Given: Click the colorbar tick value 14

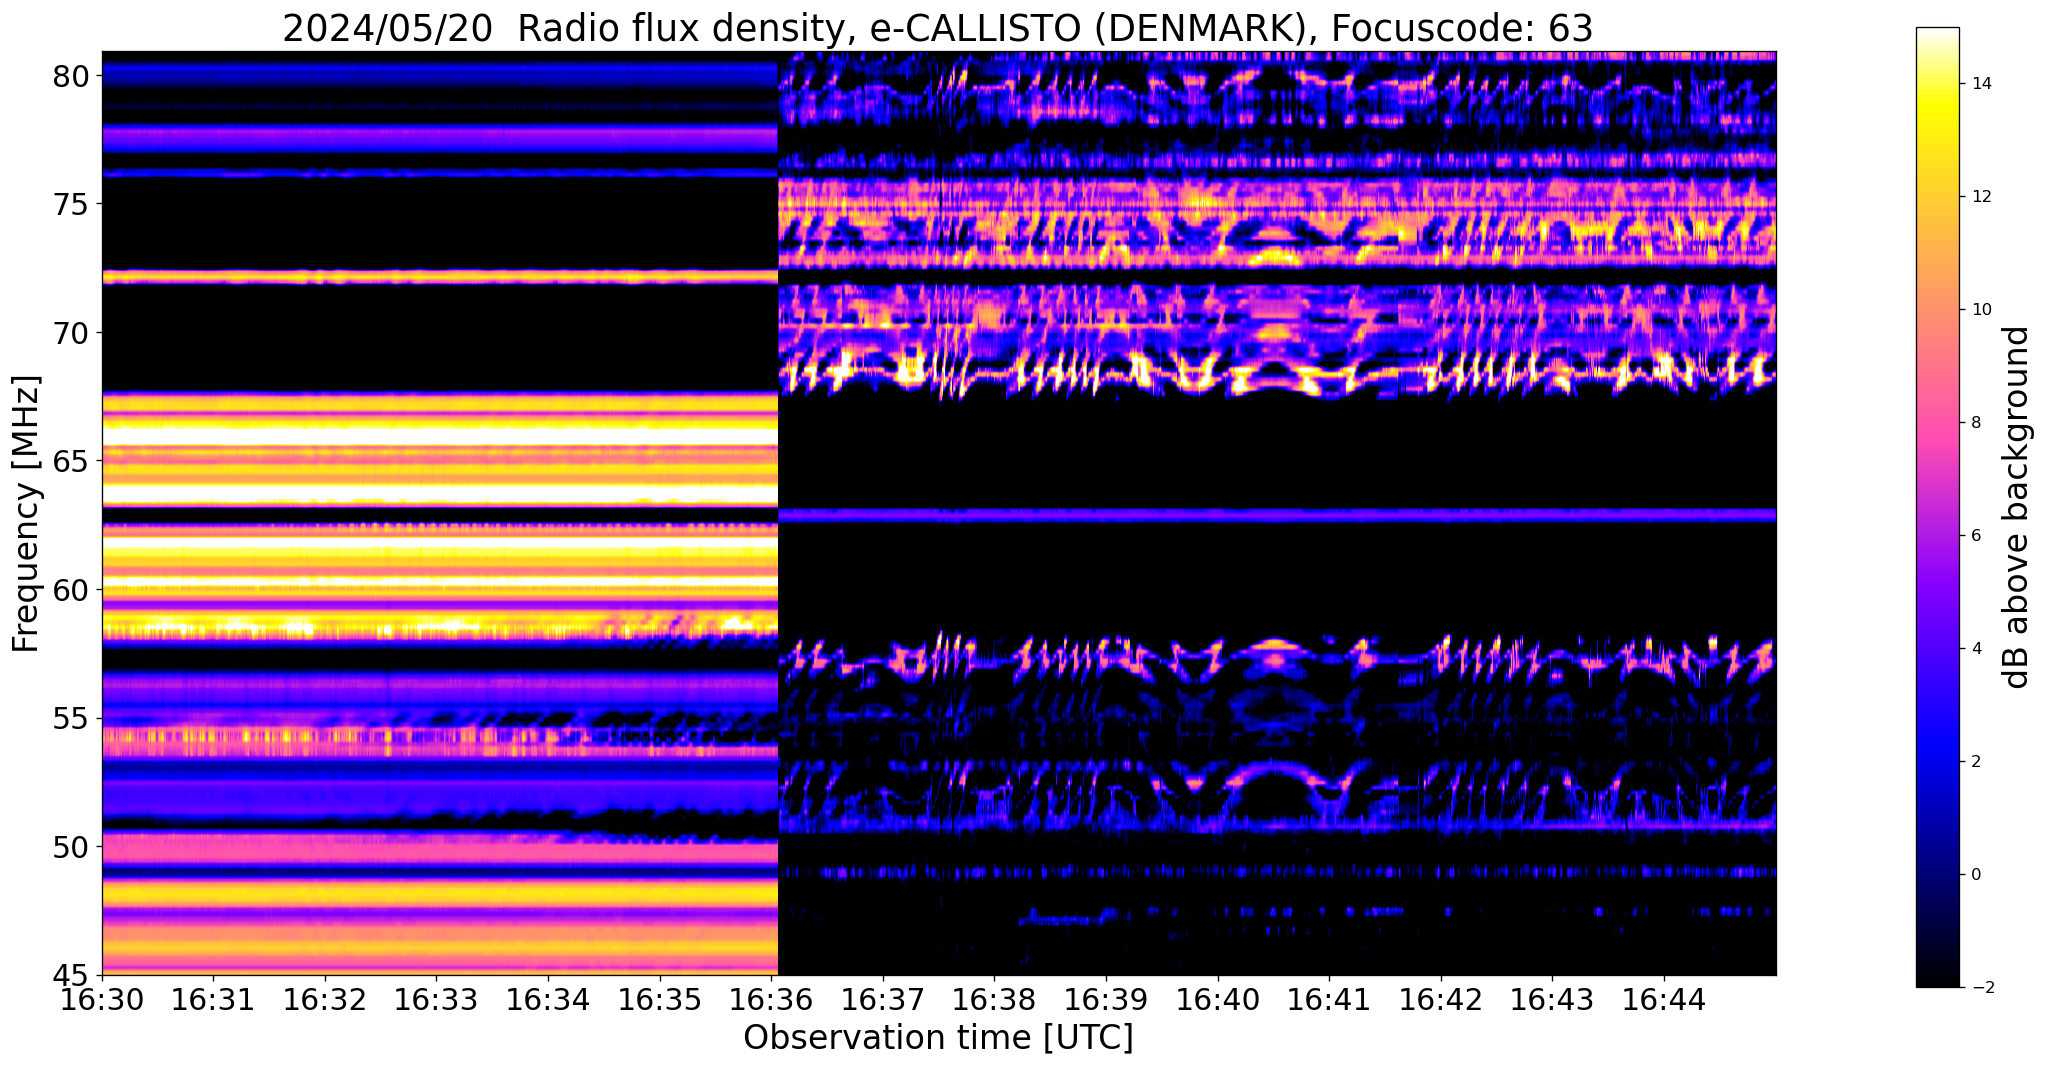Looking at the screenshot, I should coord(1980,84).
